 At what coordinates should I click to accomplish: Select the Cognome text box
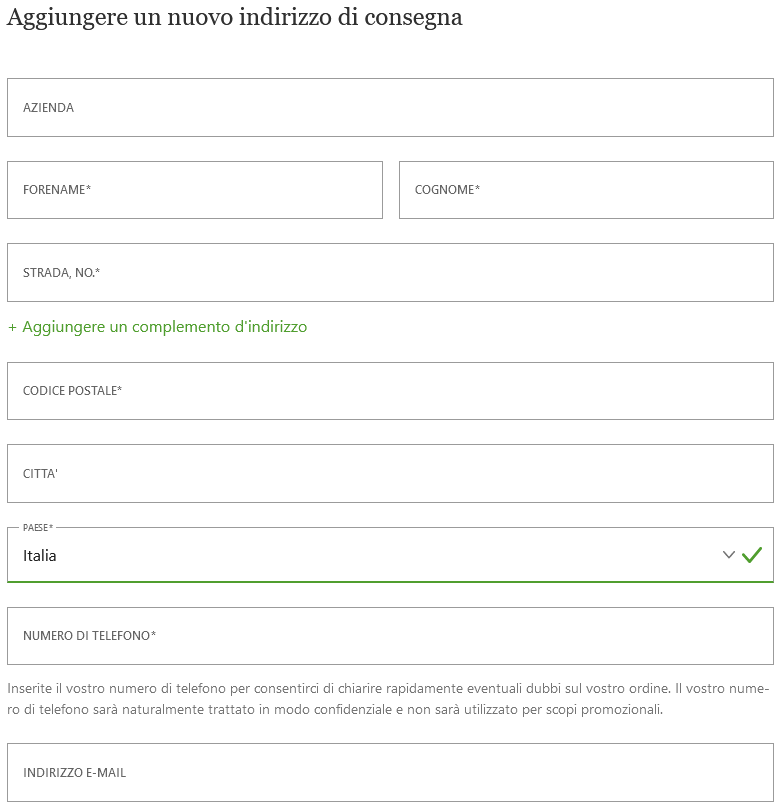(586, 190)
